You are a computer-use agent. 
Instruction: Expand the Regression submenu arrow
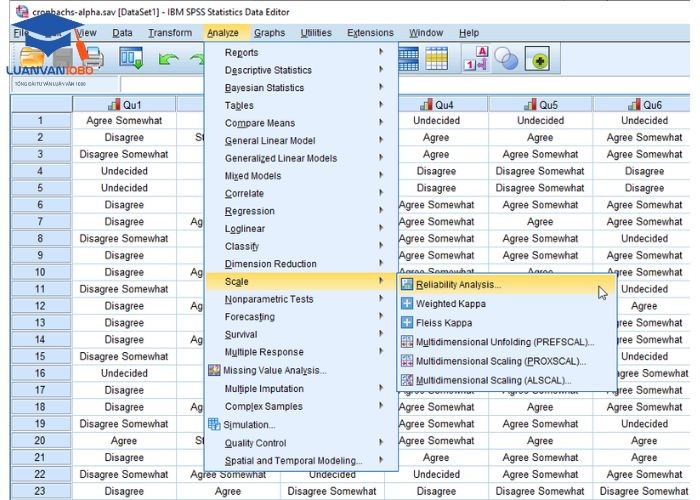coord(381,210)
